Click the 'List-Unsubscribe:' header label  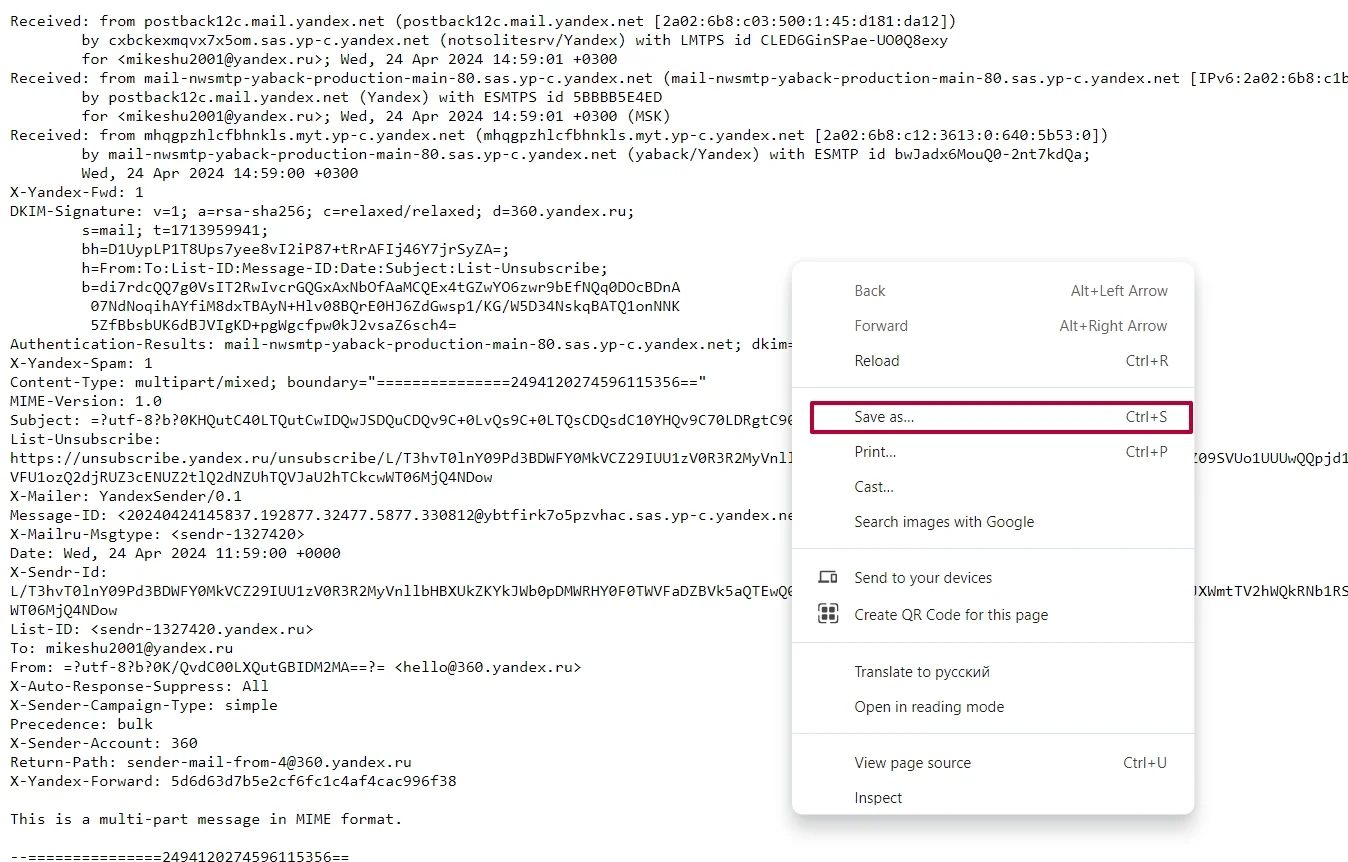(x=85, y=439)
